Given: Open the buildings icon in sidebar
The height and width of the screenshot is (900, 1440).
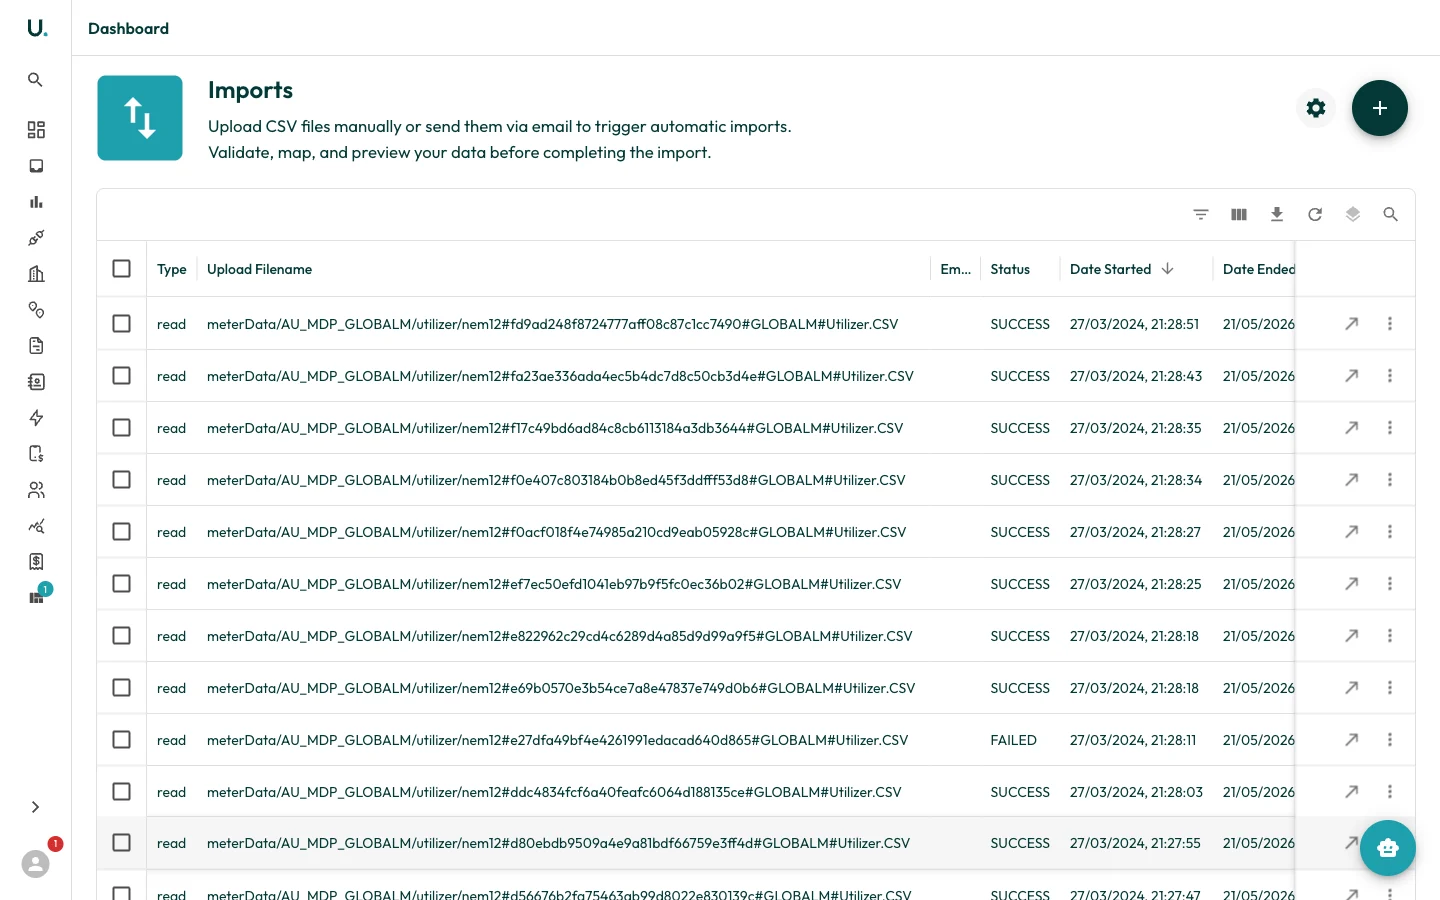Looking at the screenshot, I should click(36, 274).
